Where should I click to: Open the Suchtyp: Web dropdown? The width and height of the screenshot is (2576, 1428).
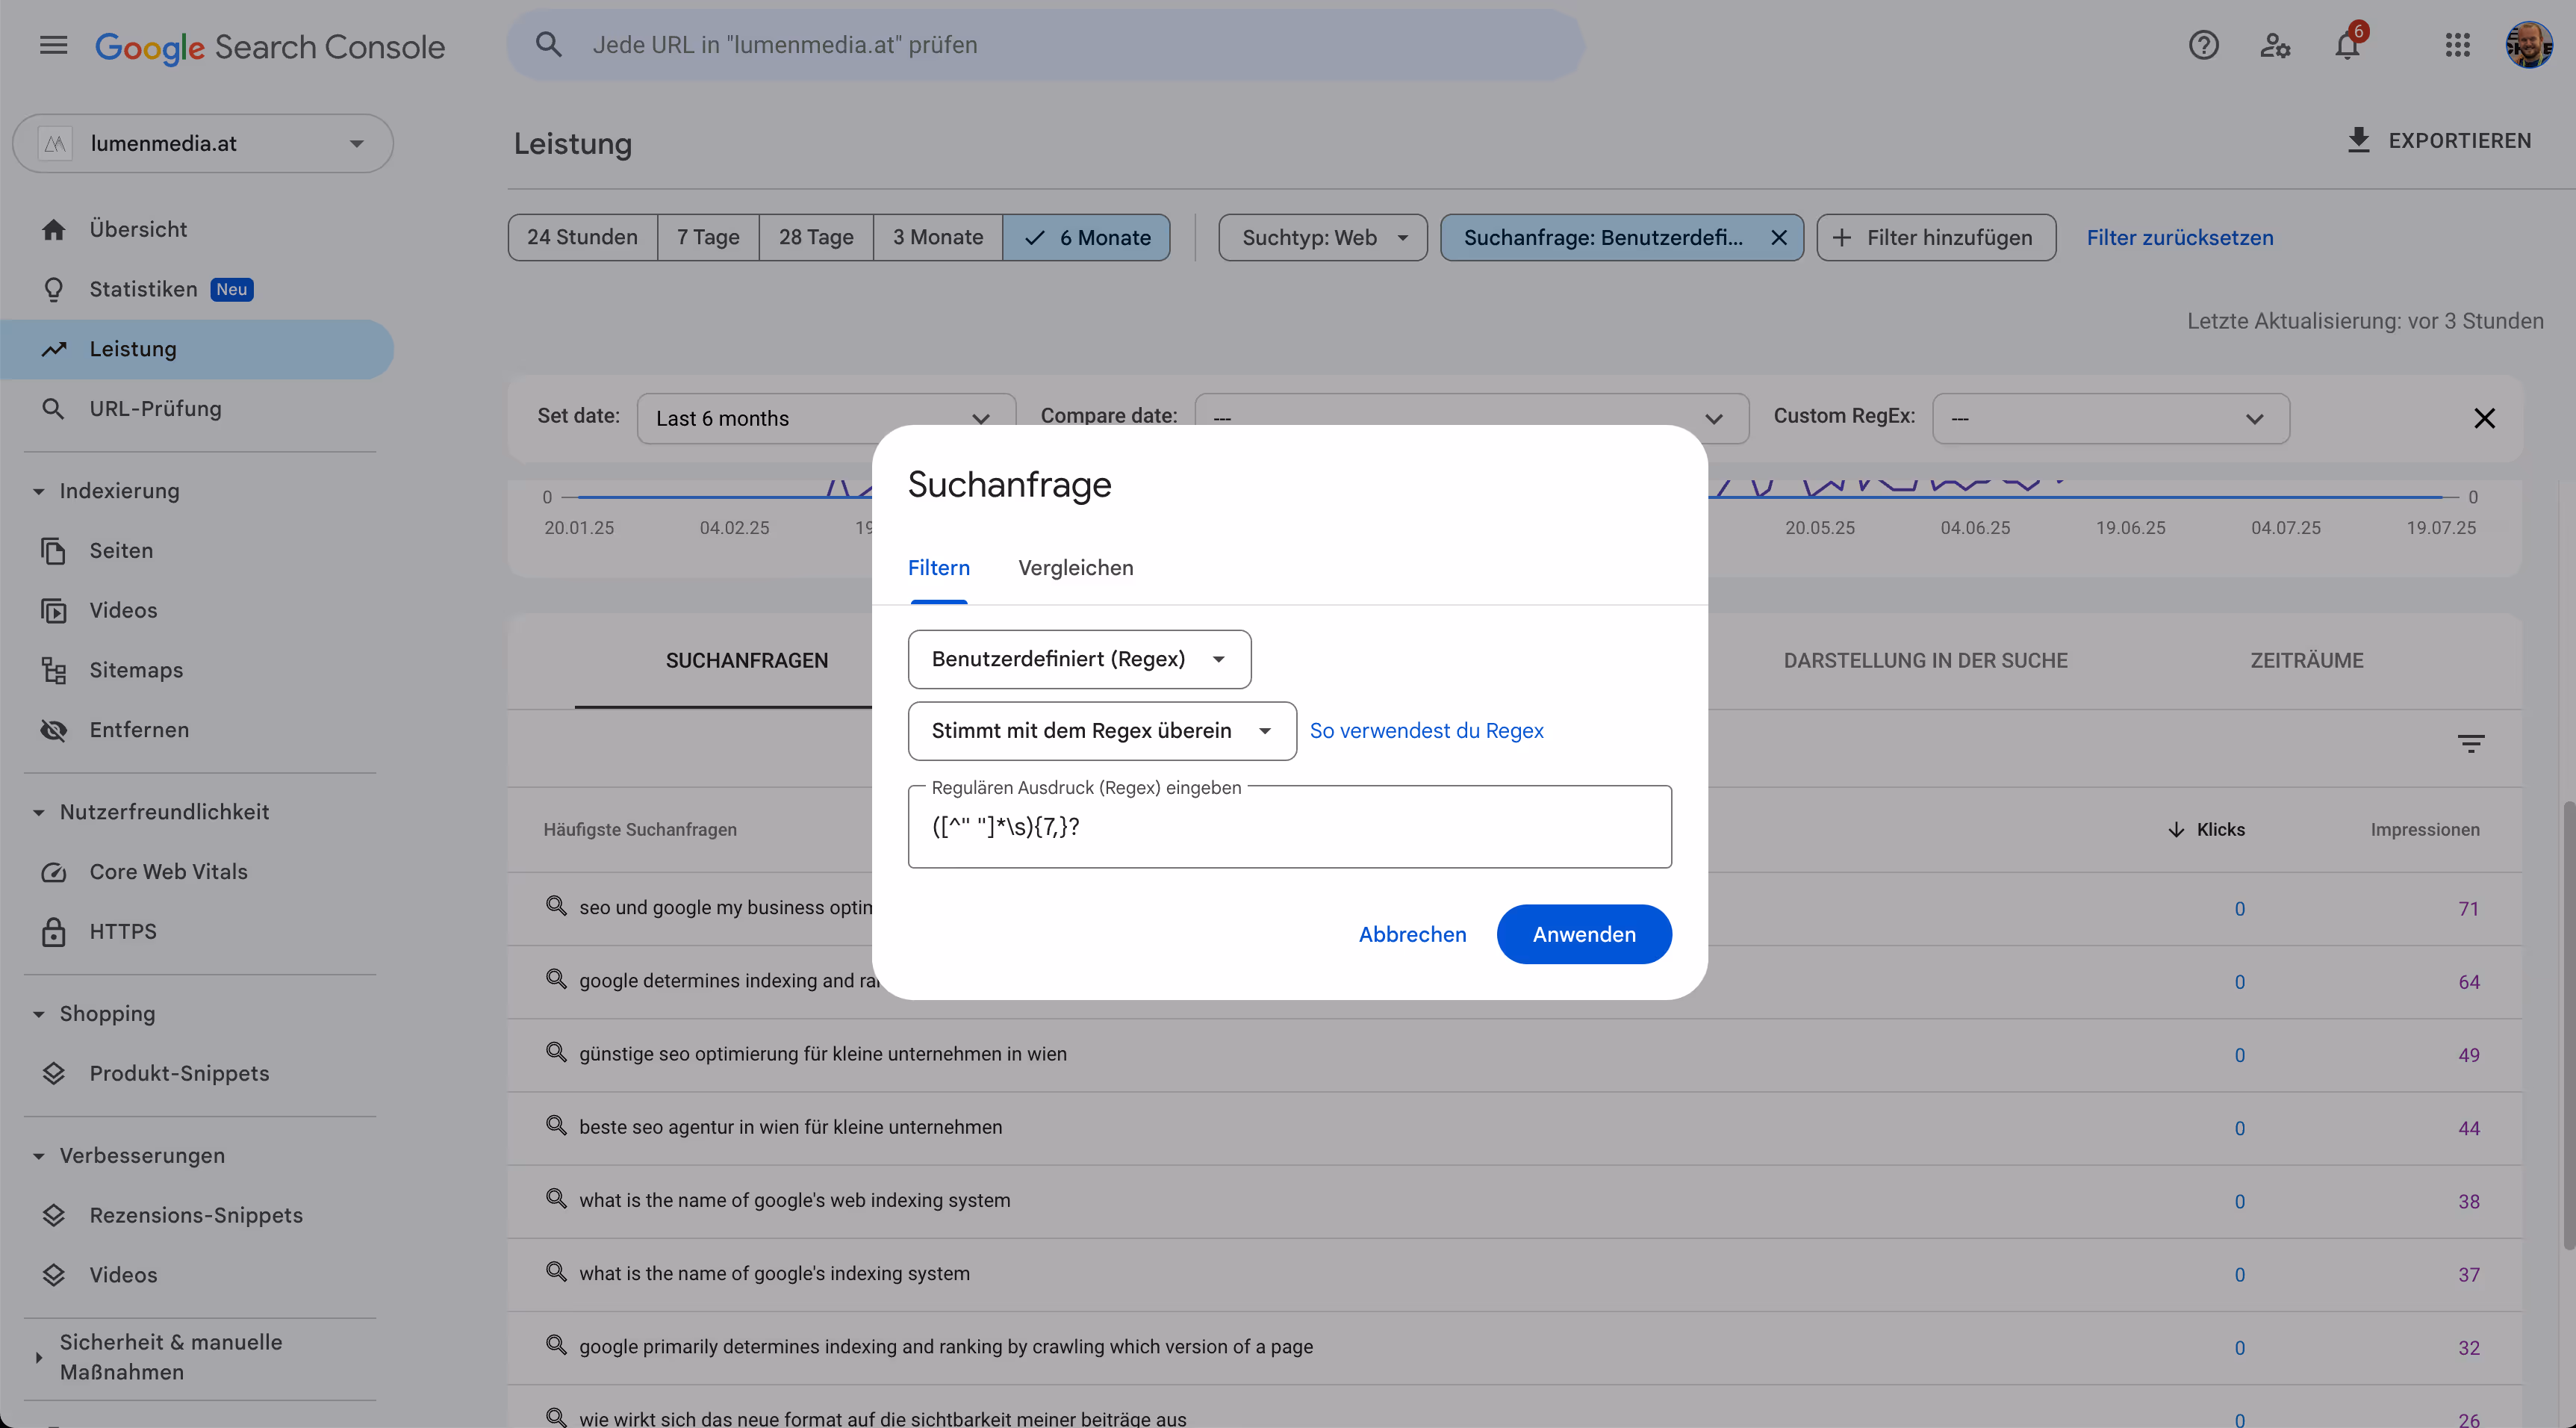pos(1322,238)
